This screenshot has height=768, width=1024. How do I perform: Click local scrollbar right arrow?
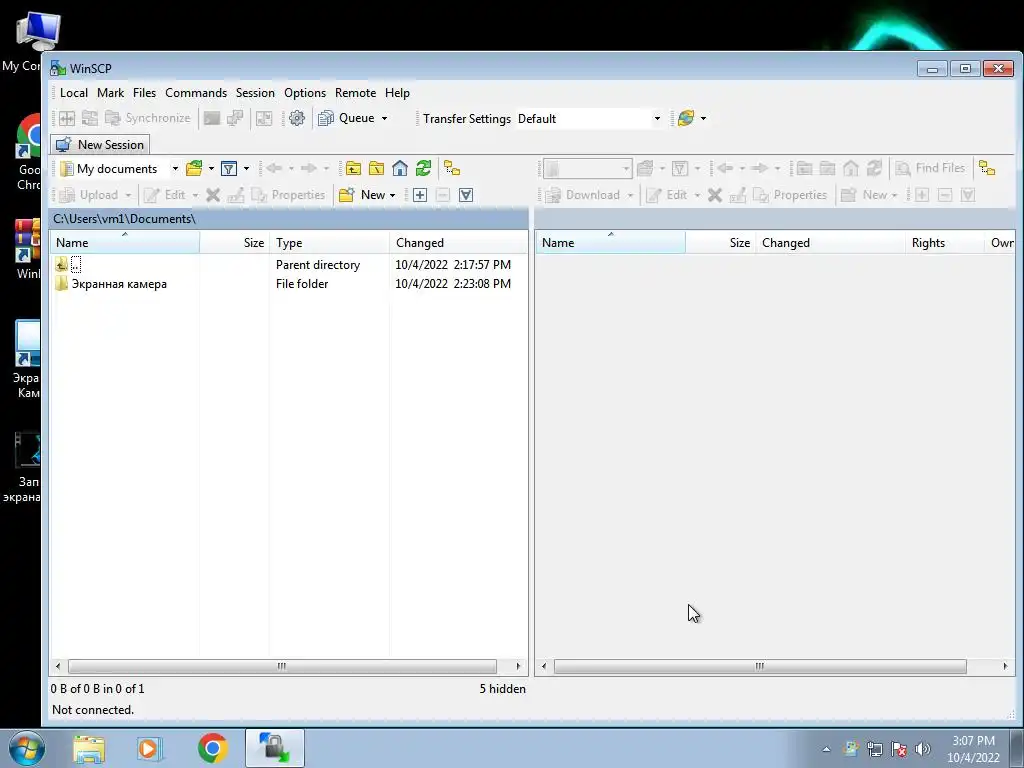point(519,666)
